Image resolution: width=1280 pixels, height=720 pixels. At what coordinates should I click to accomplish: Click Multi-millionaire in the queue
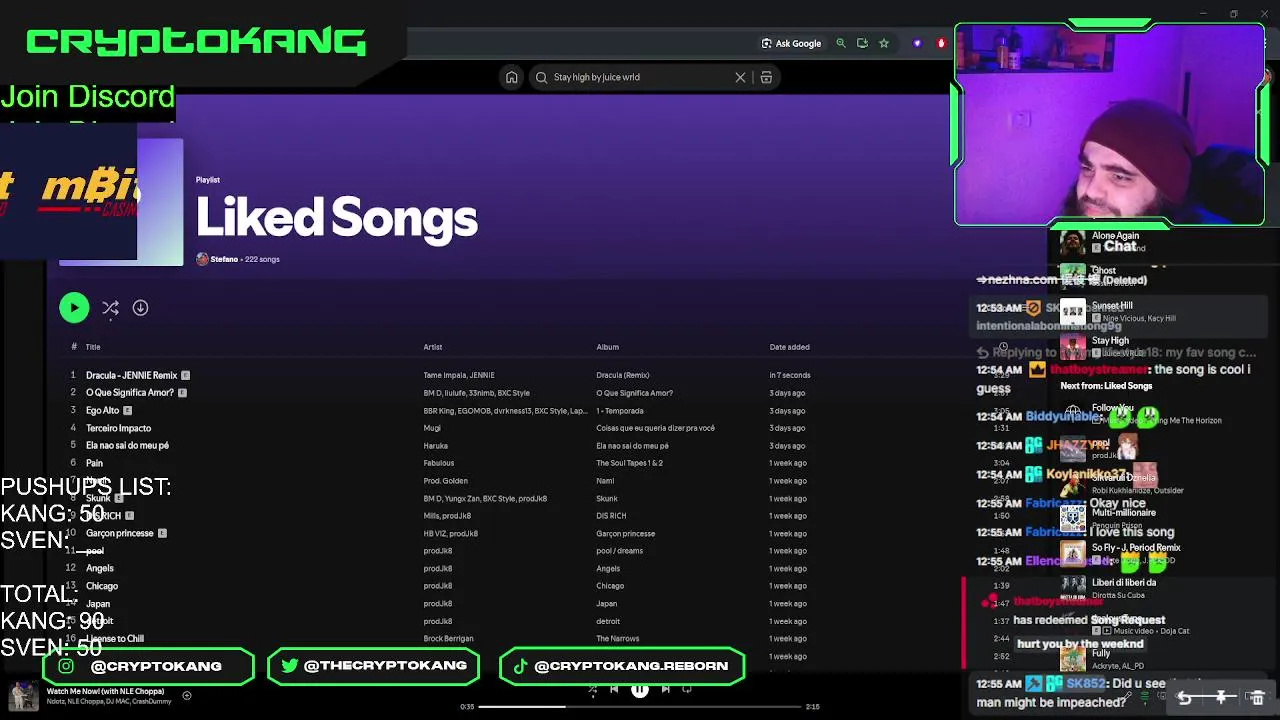pyautogui.click(x=1124, y=512)
